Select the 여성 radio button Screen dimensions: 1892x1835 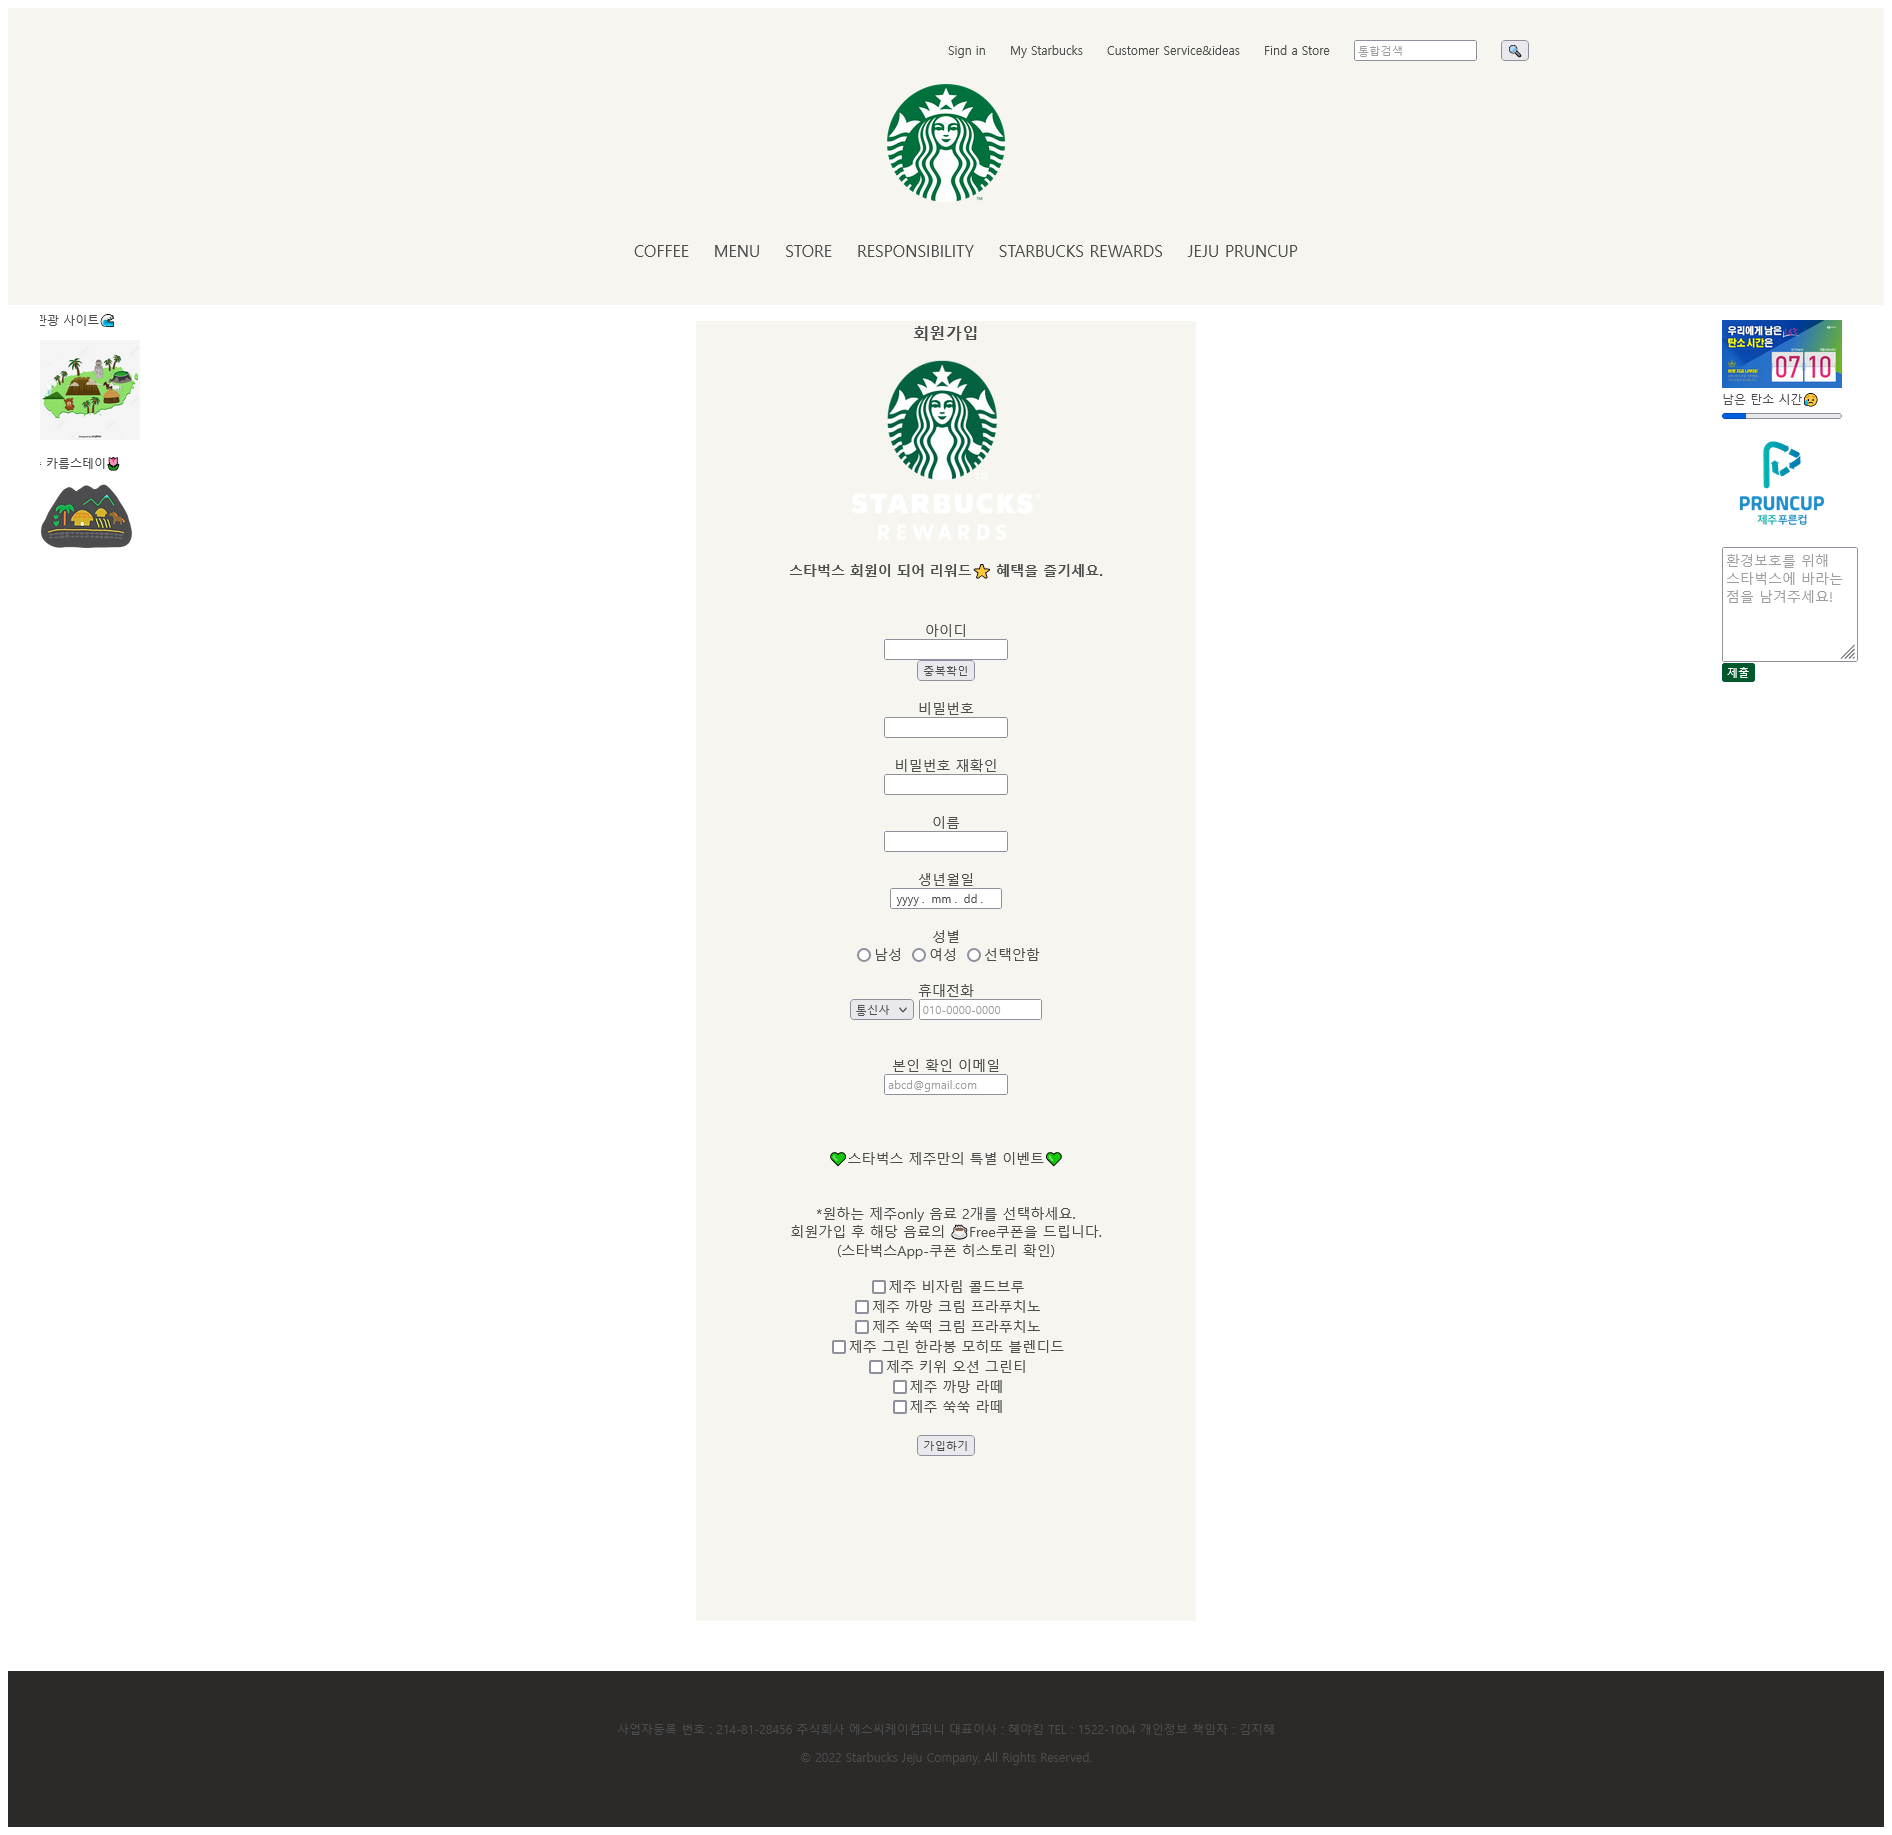coord(919,955)
